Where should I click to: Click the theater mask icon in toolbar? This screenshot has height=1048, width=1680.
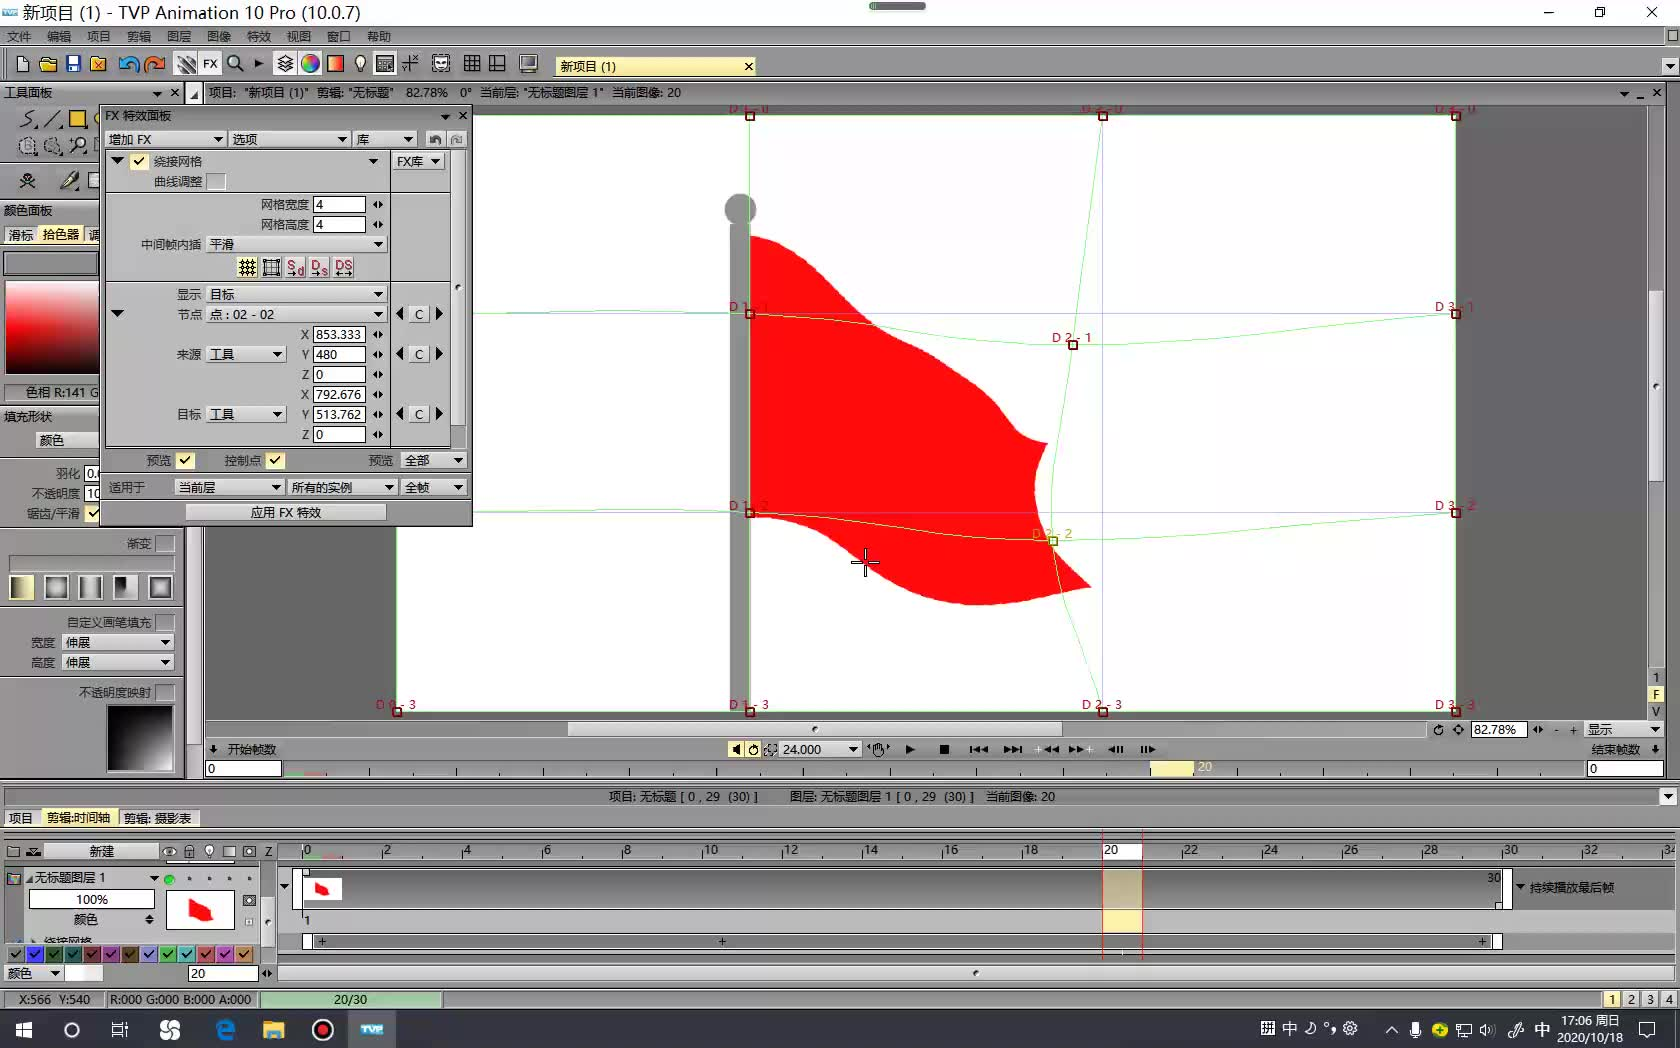tap(441, 64)
